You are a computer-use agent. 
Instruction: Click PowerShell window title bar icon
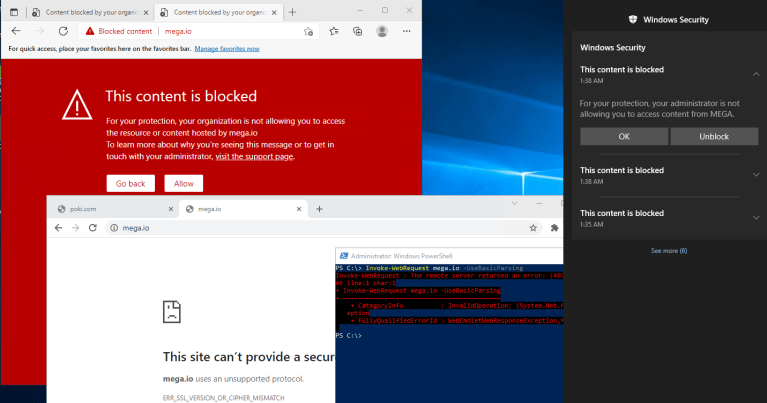(x=344, y=256)
